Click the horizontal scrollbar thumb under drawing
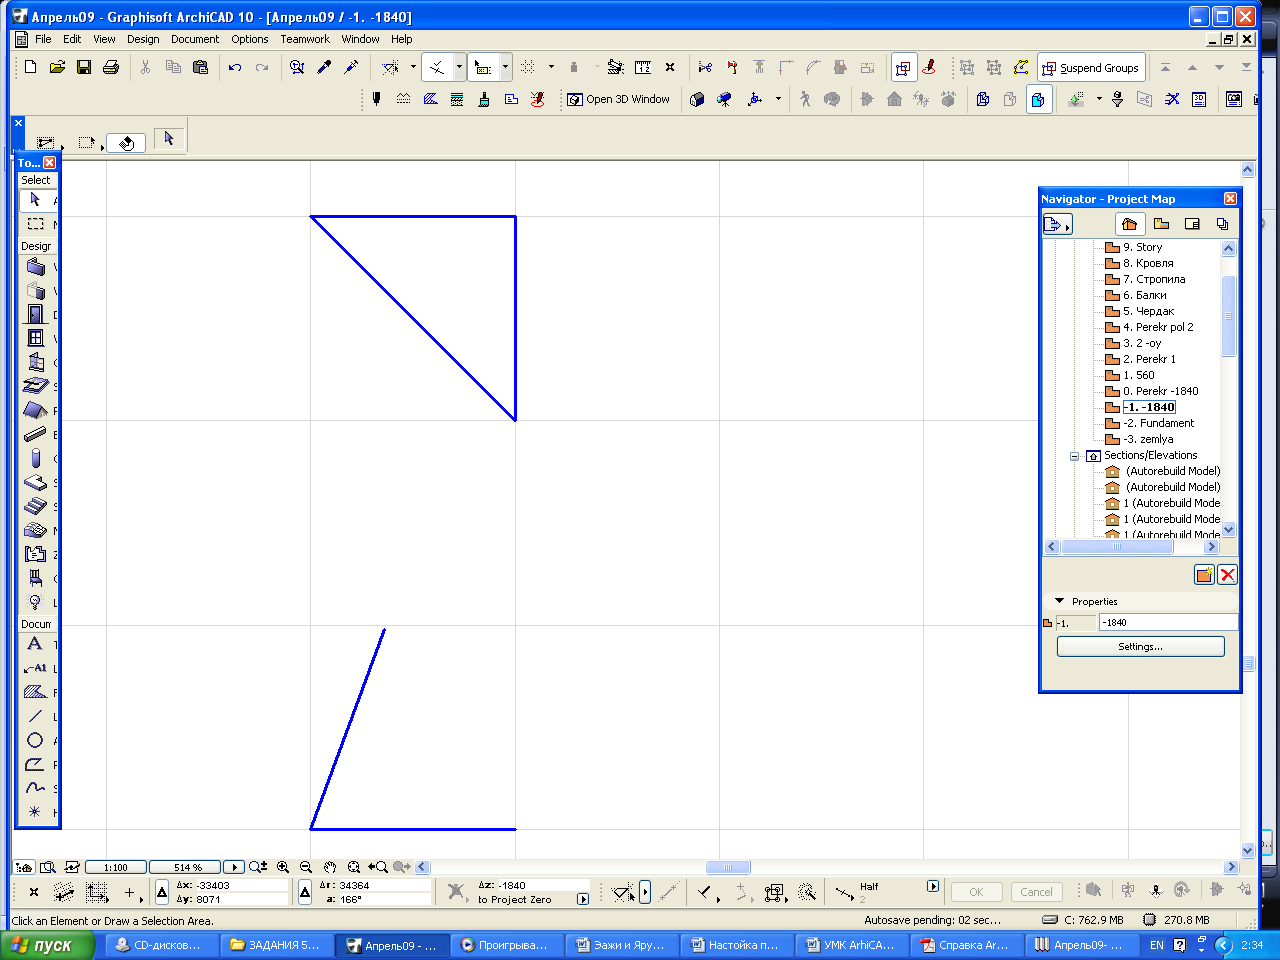Viewport: 1280px width, 960px height. pos(727,867)
